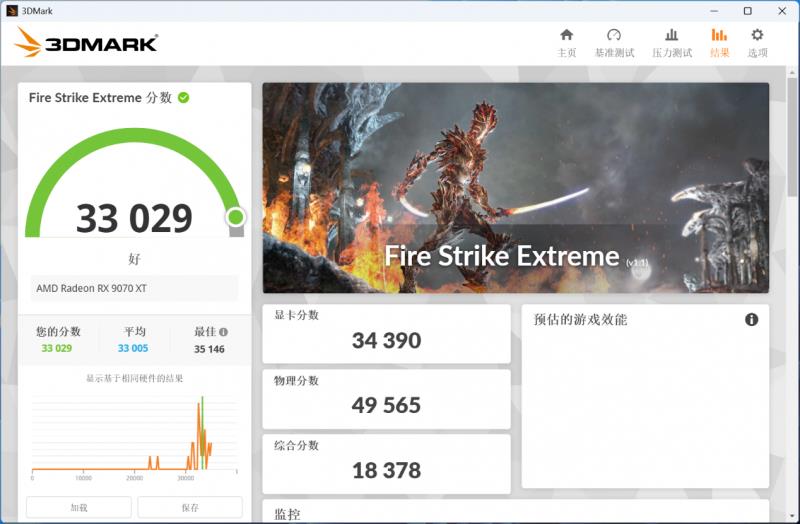This screenshot has height=524, width=800.
Task: Click info icon next to 最佳
Action: click(x=223, y=332)
